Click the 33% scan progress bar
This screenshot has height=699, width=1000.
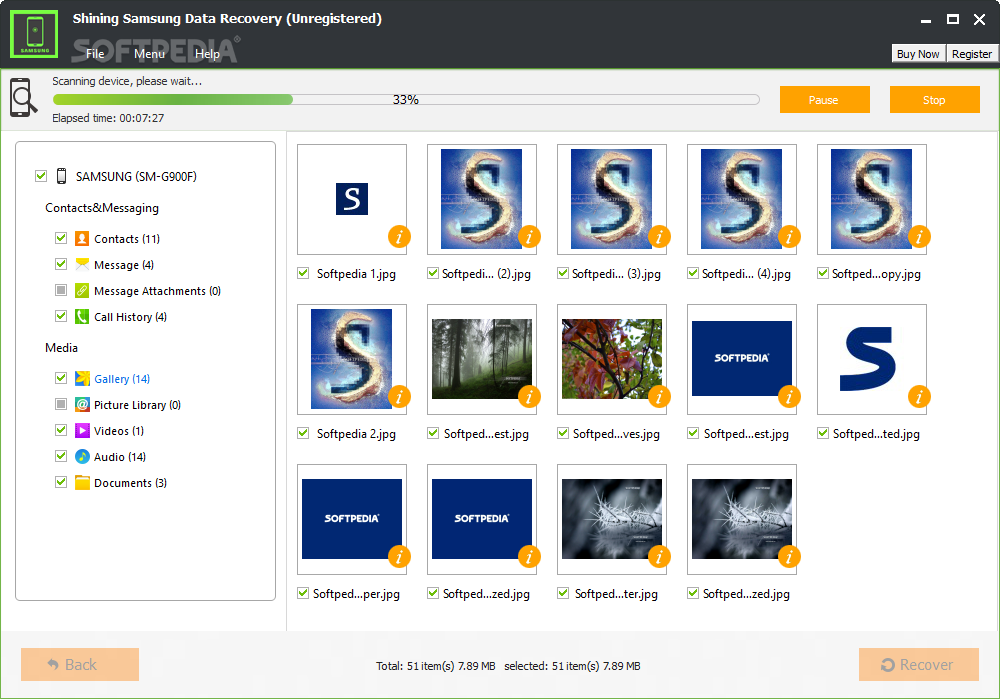pos(406,99)
